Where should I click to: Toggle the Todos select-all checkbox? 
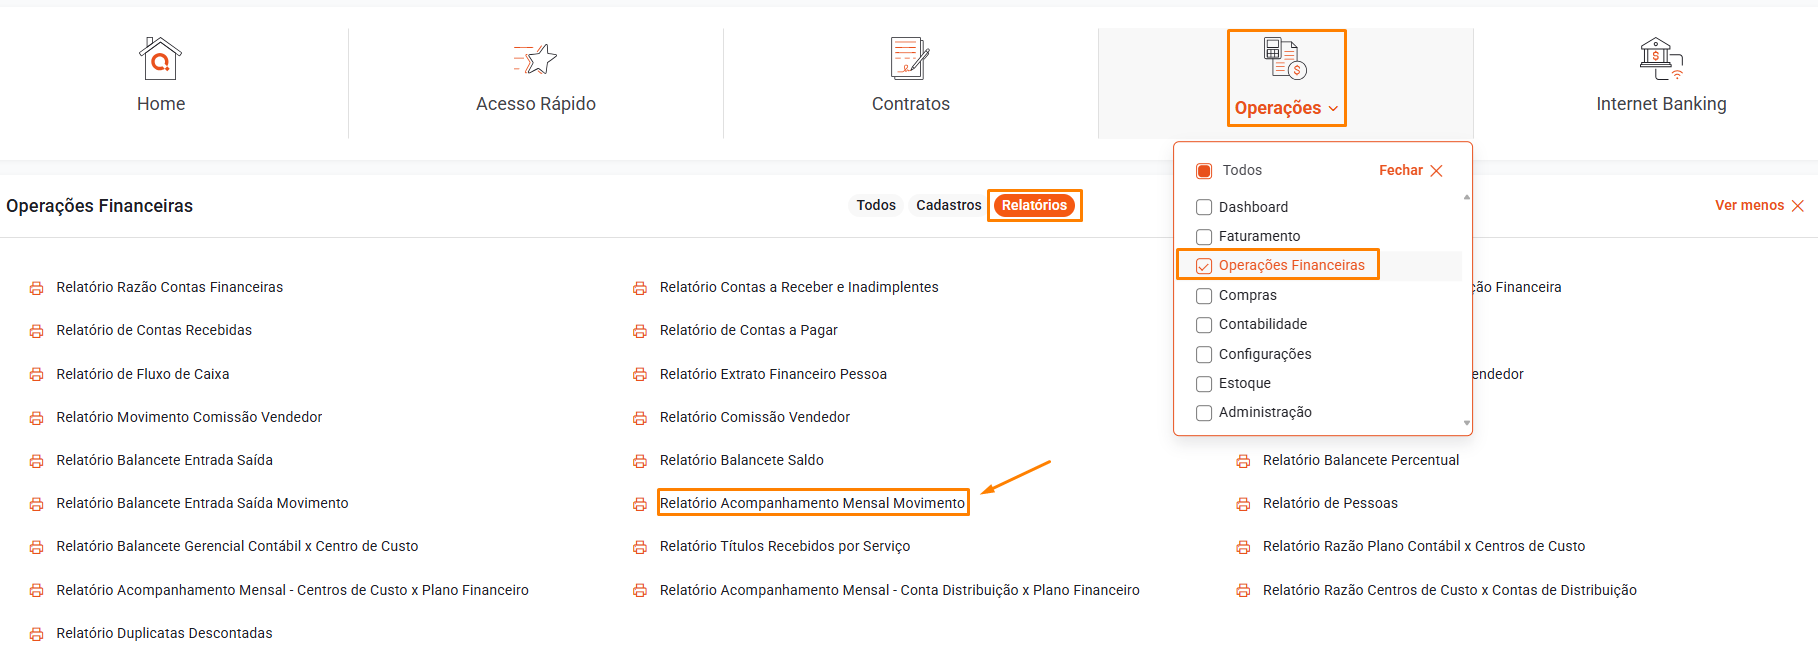[1204, 171]
